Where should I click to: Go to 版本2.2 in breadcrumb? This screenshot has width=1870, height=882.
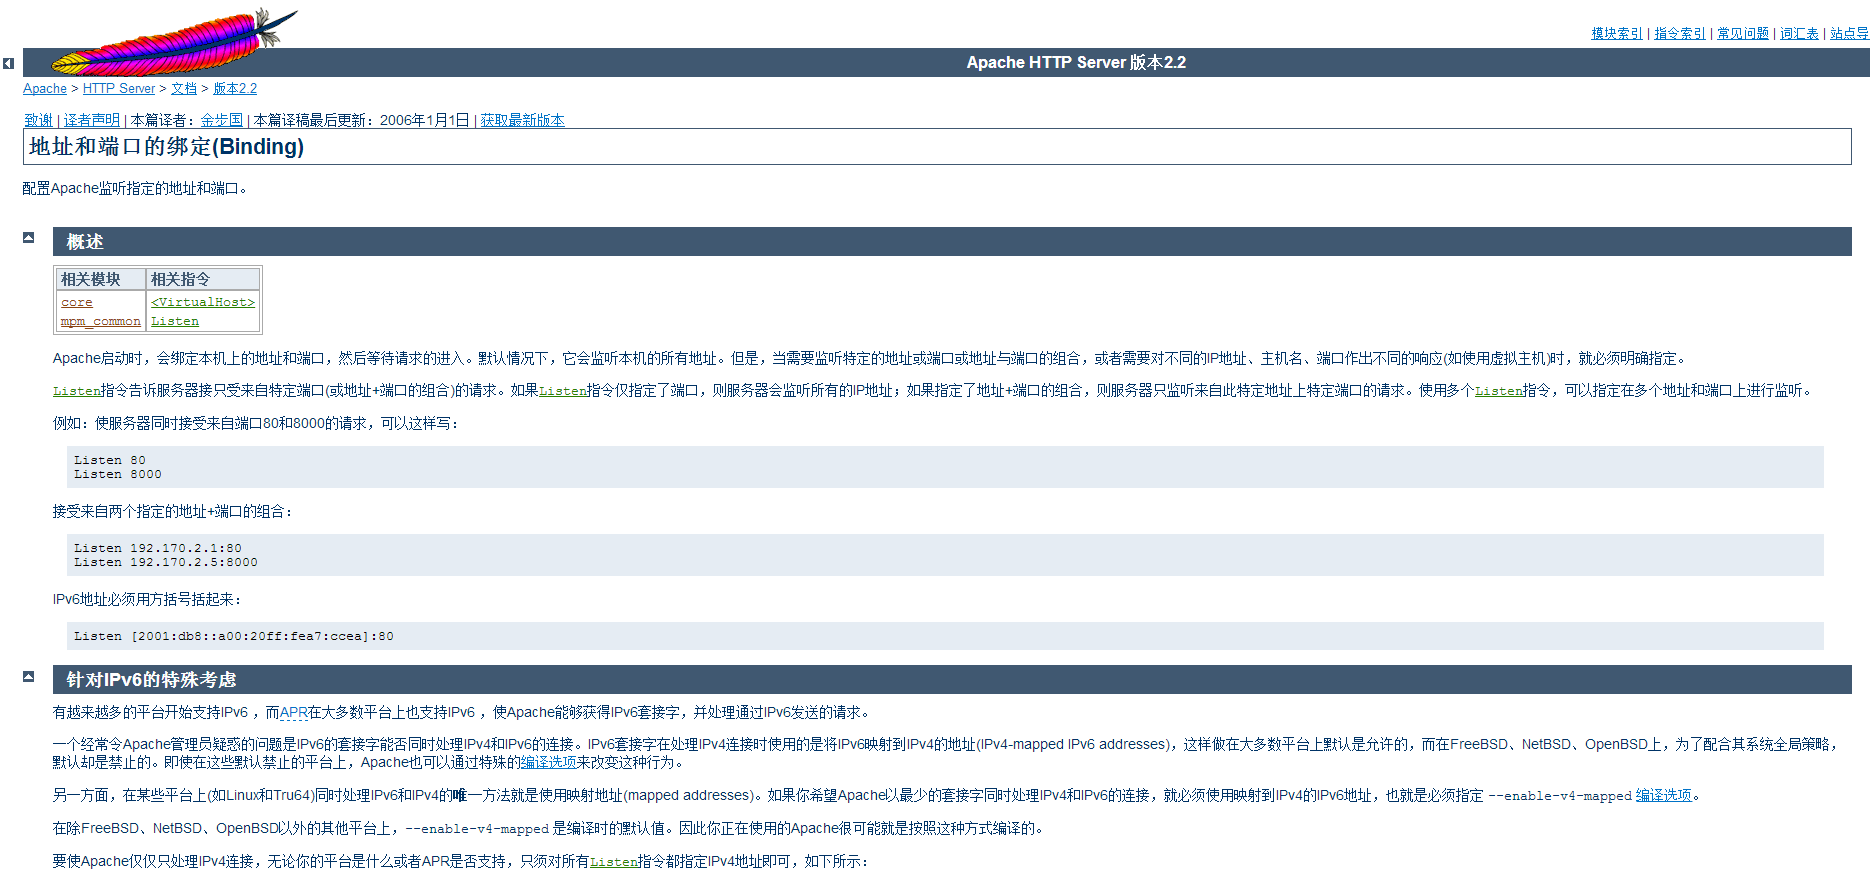click(235, 88)
